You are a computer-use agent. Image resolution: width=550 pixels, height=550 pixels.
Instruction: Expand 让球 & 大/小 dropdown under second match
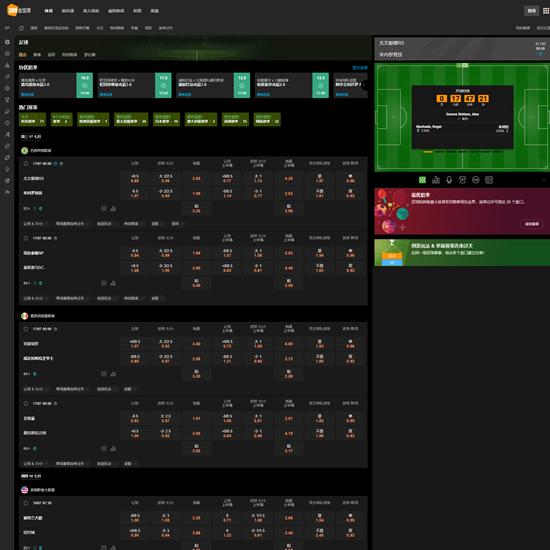click(36, 298)
